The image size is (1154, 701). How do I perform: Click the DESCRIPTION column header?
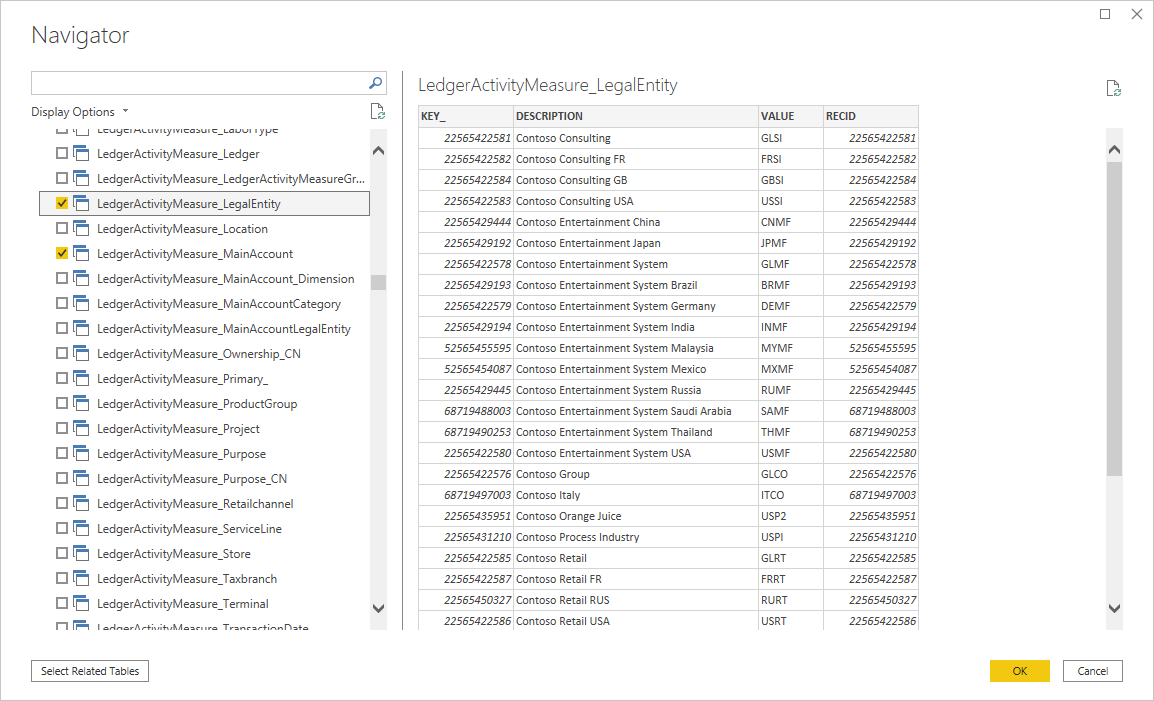click(x=636, y=116)
